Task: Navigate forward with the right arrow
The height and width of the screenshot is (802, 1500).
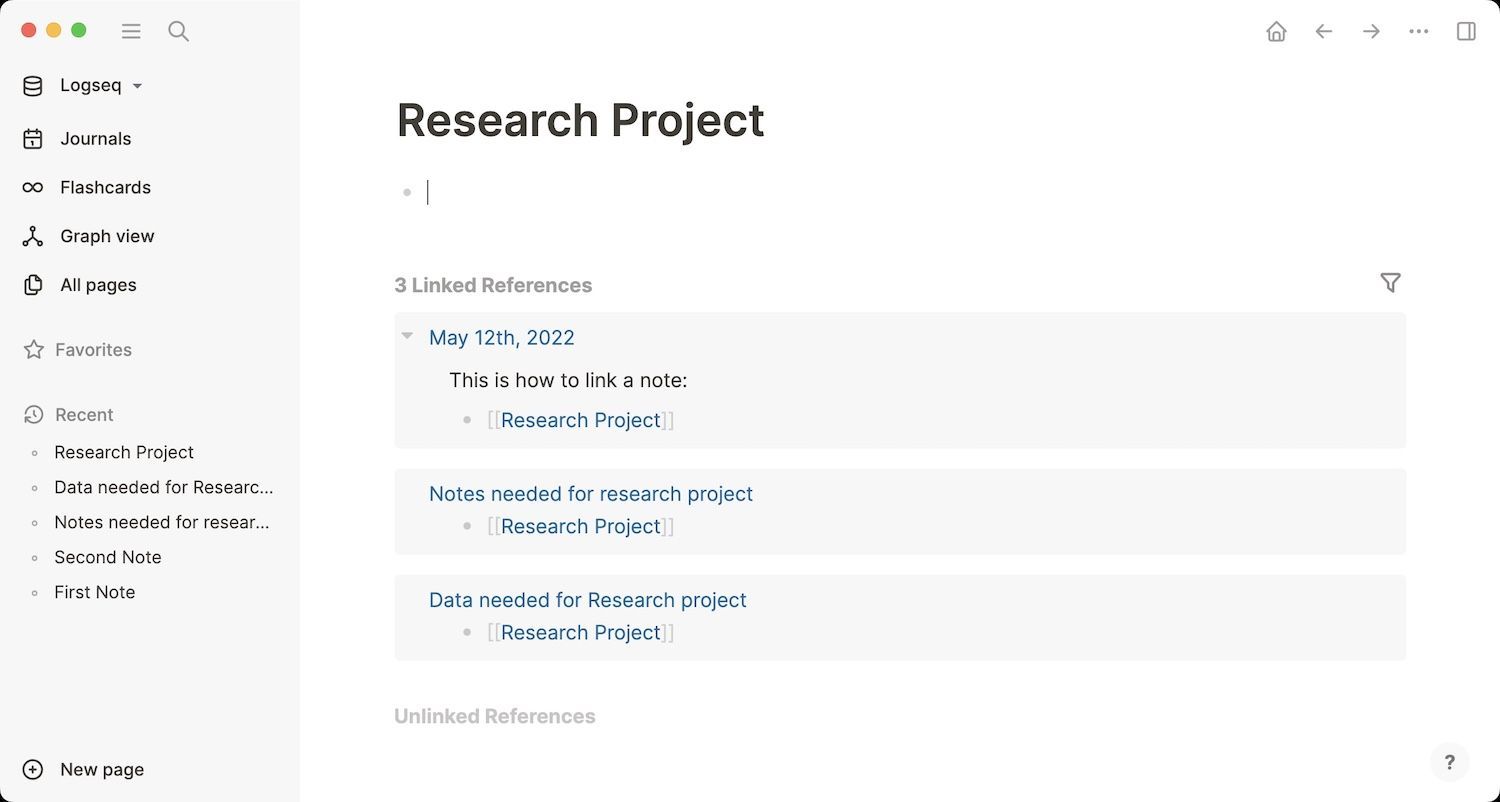Action: pos(1371,32)
